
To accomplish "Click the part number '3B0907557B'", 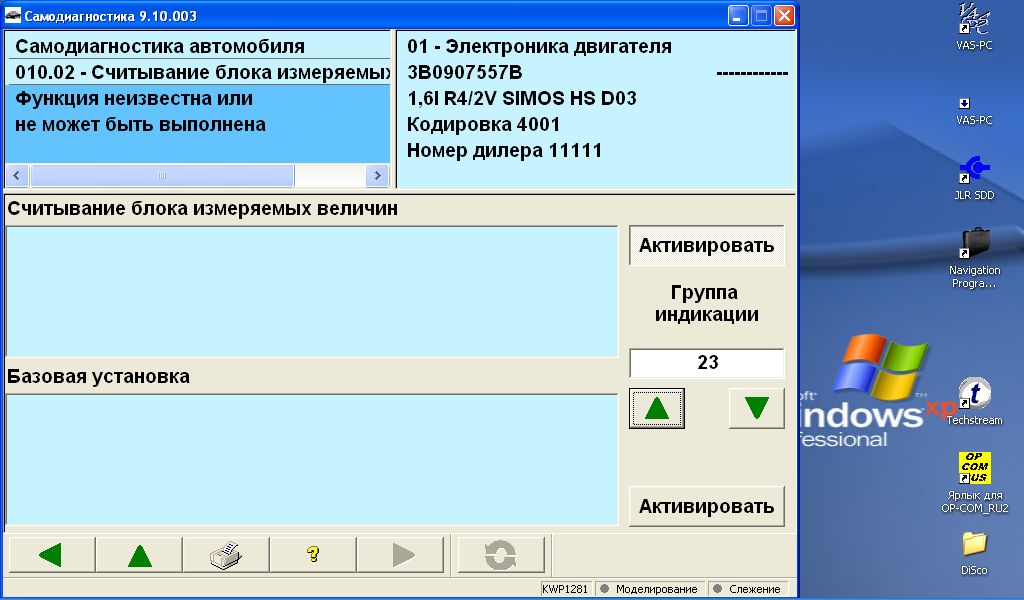I will [x=464, y=72].
